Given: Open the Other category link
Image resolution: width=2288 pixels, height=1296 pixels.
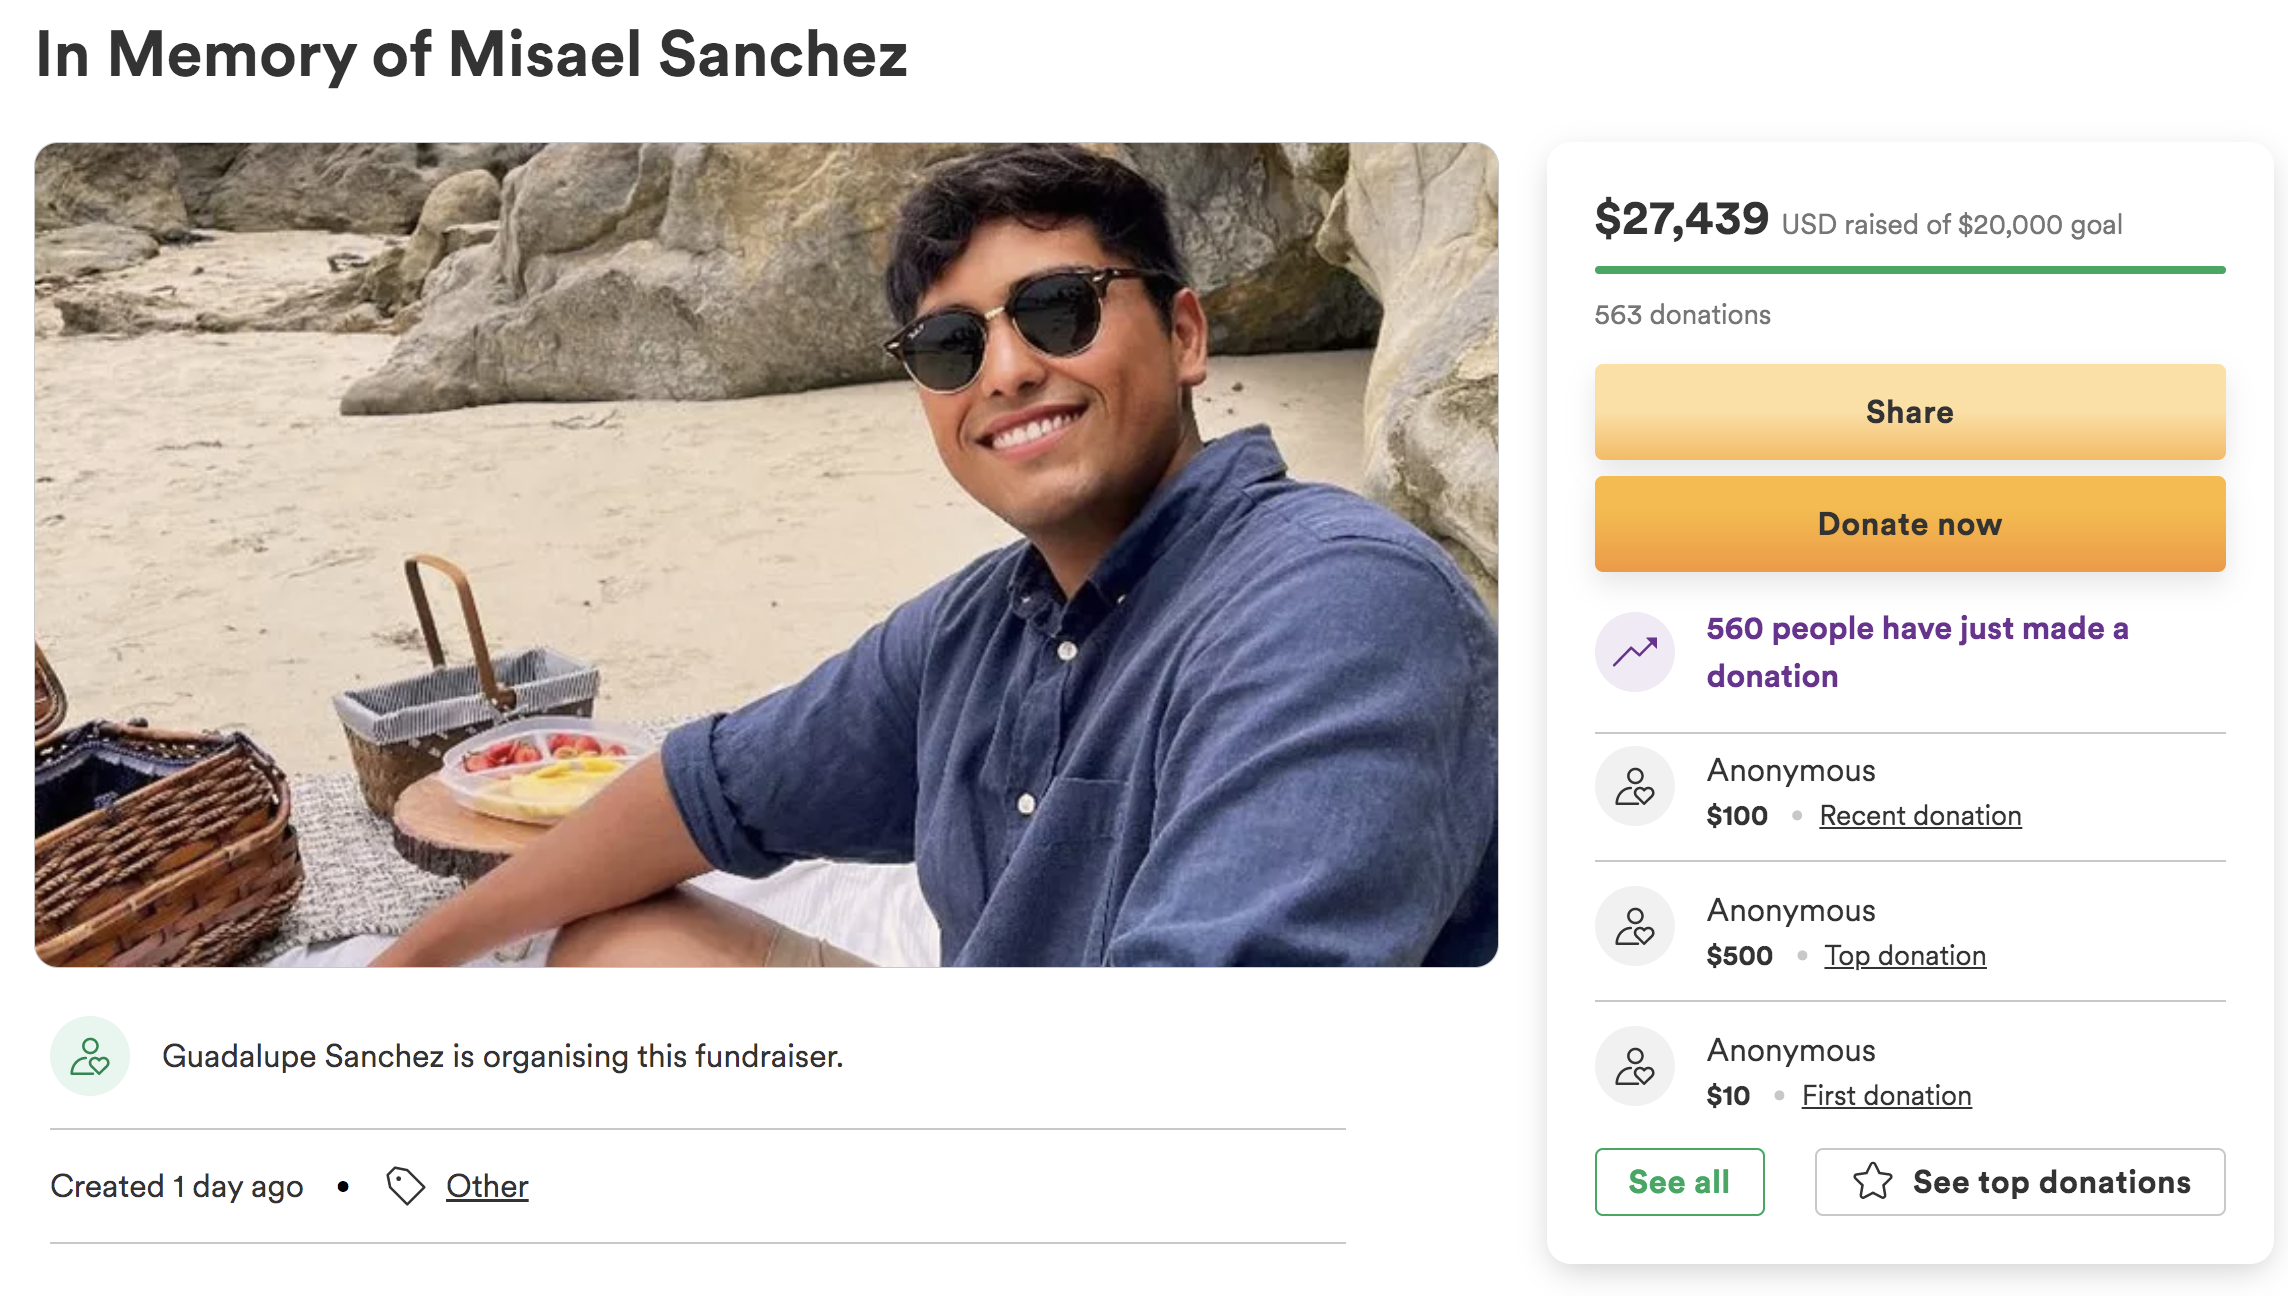Looking at the screenshot, I should pos(487,1186).
